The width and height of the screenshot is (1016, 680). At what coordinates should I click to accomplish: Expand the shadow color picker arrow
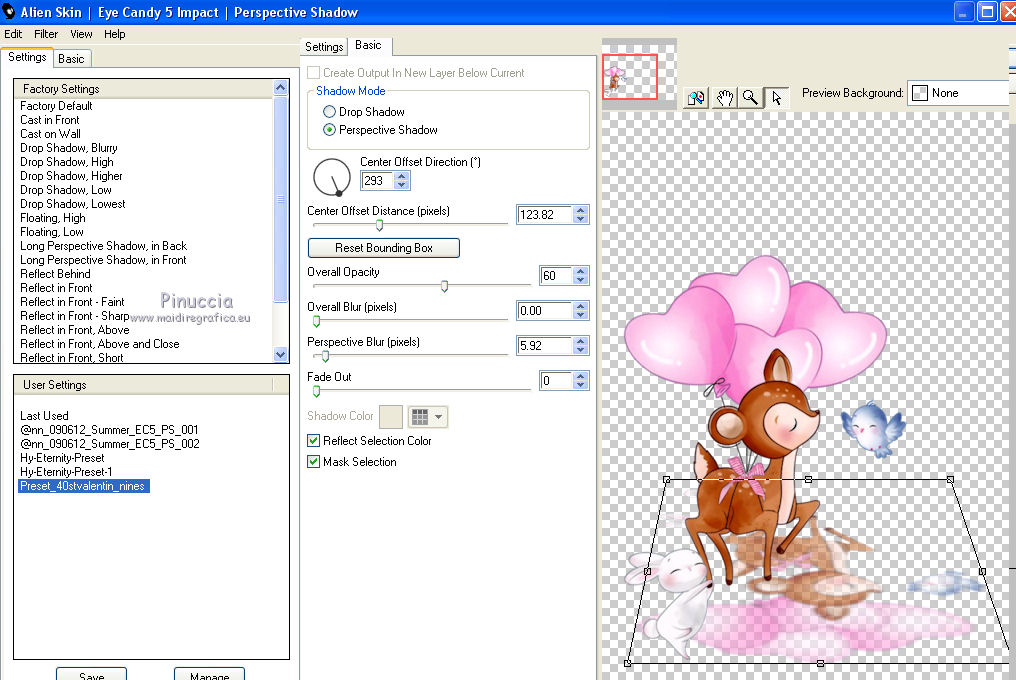tap(439, 417)
